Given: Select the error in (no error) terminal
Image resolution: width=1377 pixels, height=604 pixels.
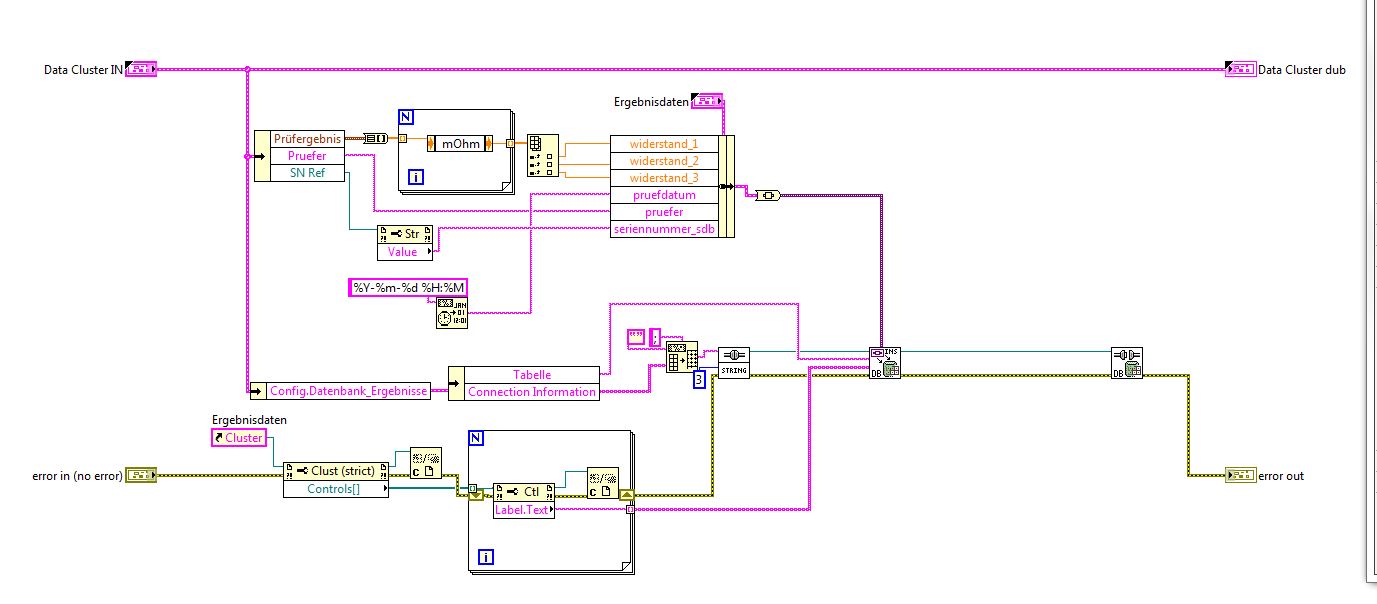Looking at the screenshot, I should 141,476.
